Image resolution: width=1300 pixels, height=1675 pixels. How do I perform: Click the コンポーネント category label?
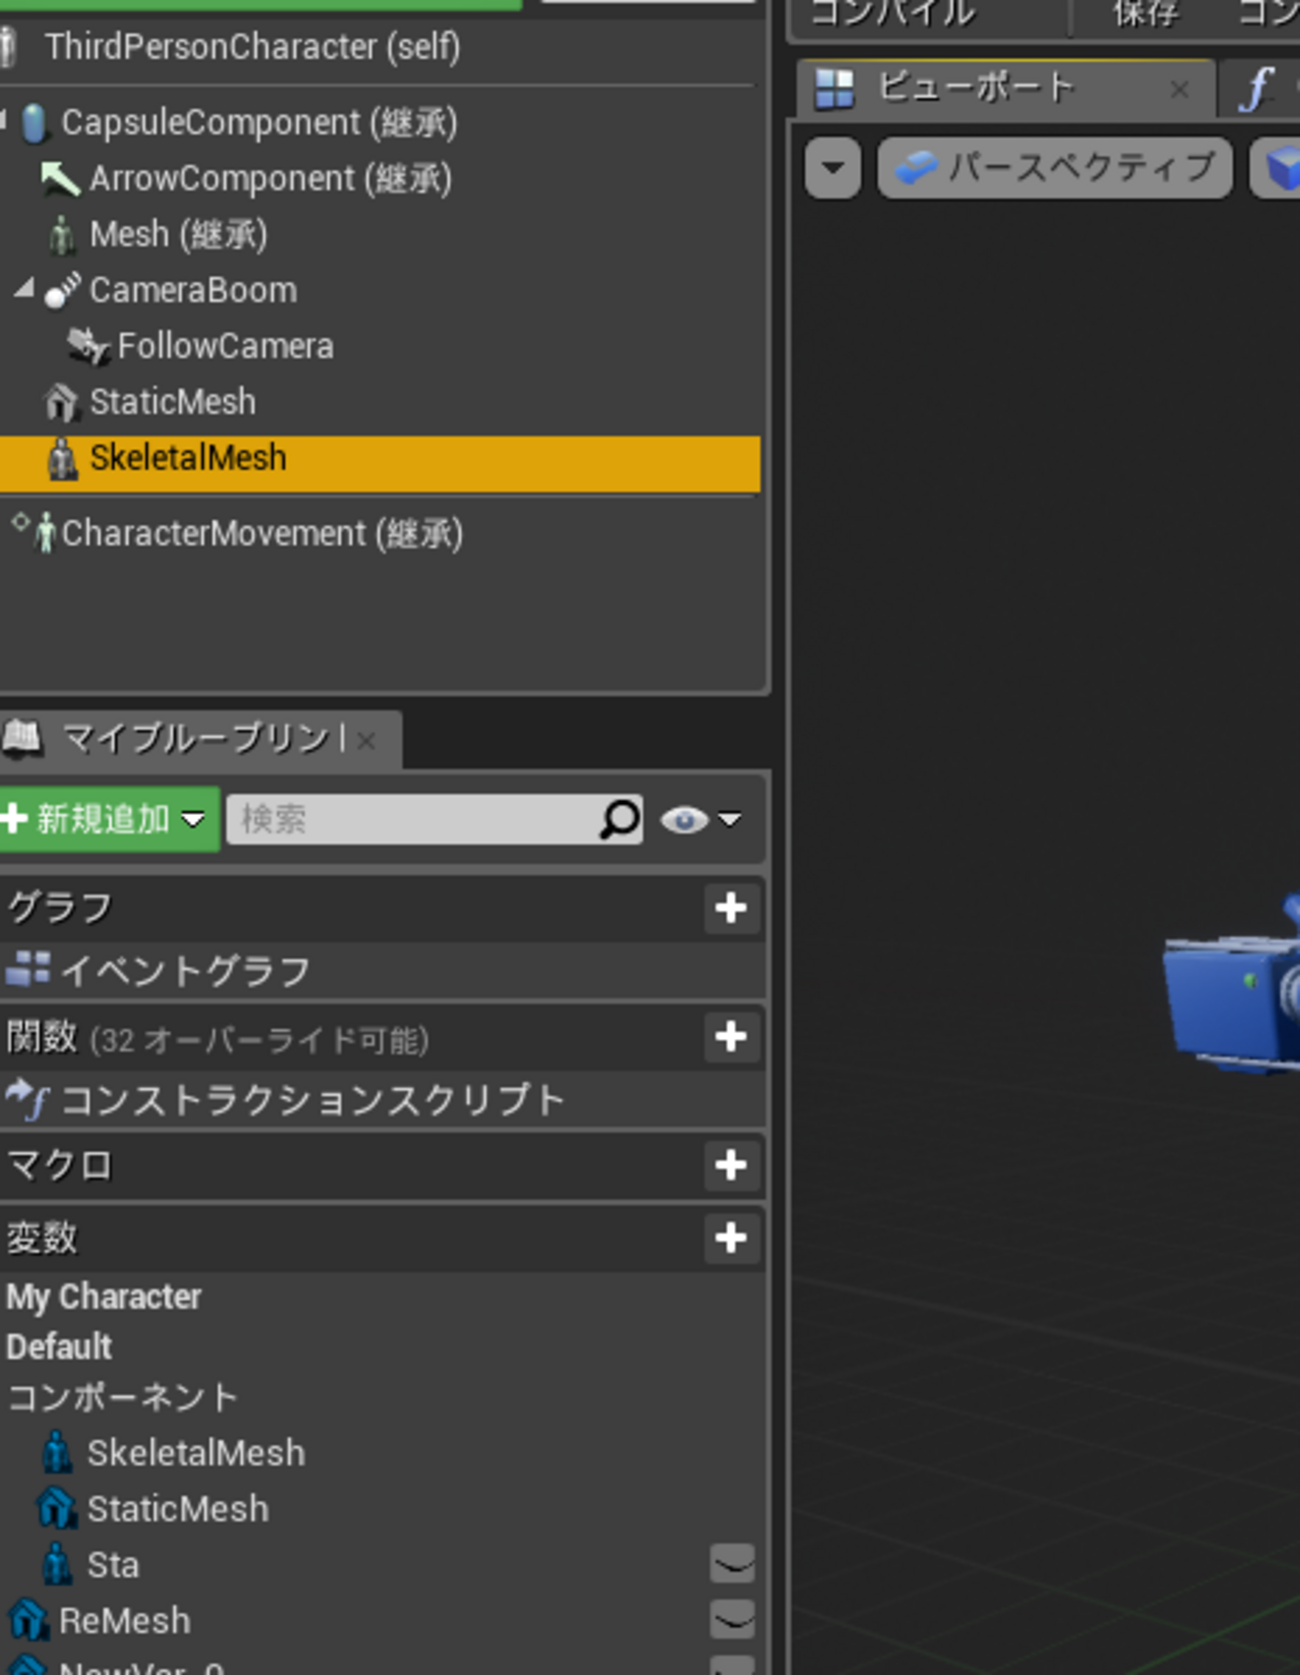point(122,1397)
